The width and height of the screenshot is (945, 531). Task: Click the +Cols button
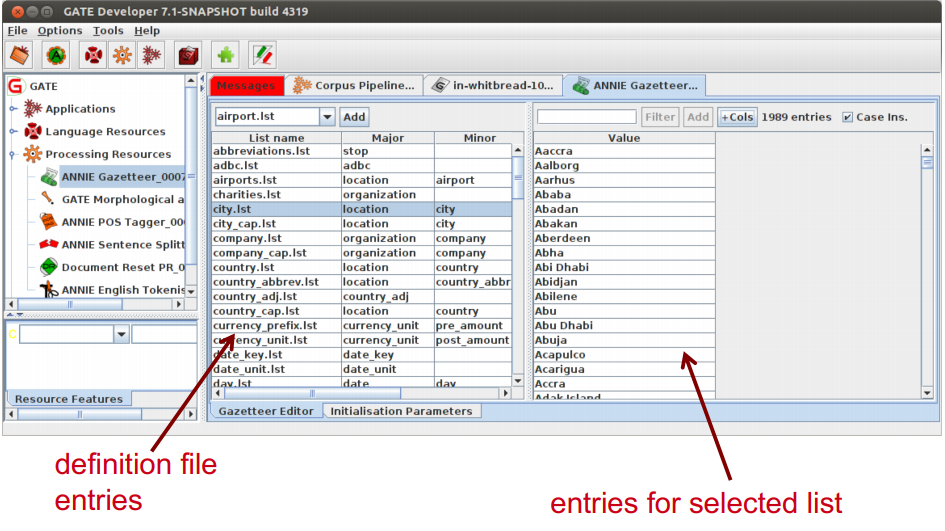[x=738, y=117]
